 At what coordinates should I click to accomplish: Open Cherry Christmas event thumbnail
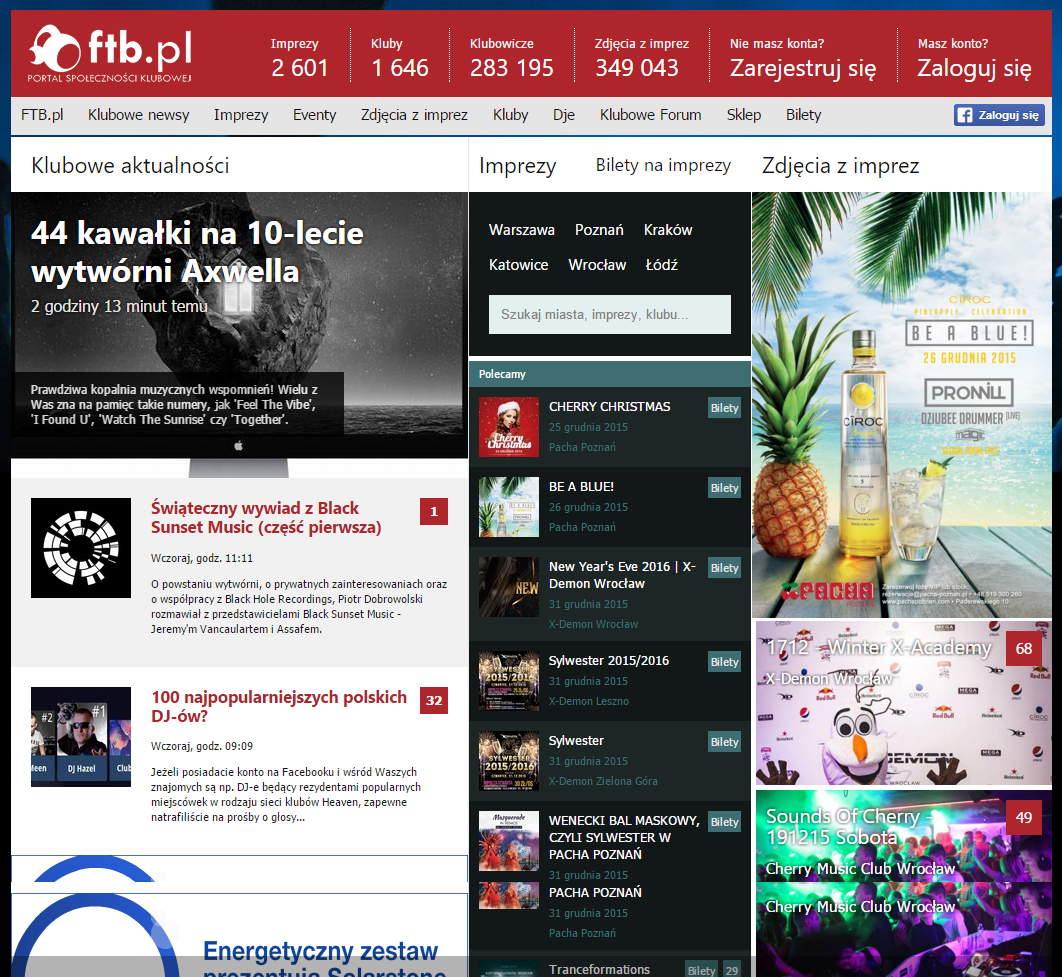tap(508, 427)
